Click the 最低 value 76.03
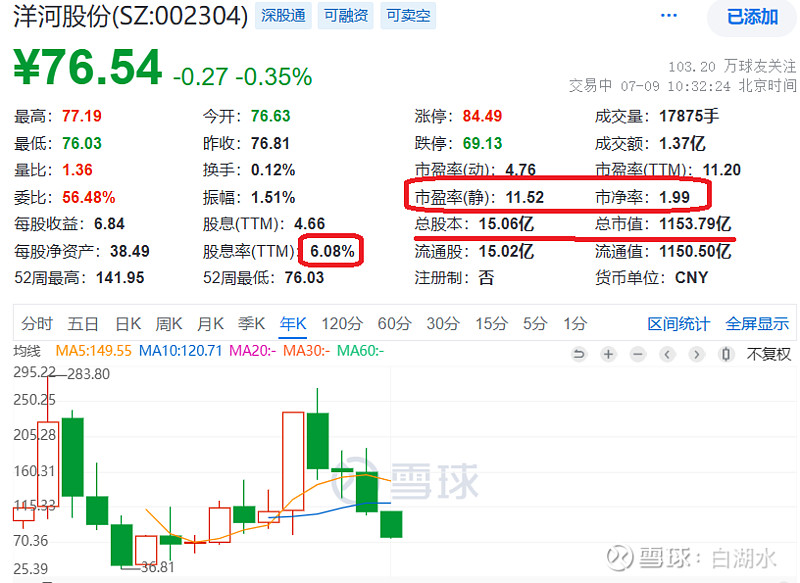Viewport: 800px width, 583px height. pos(82,143)
